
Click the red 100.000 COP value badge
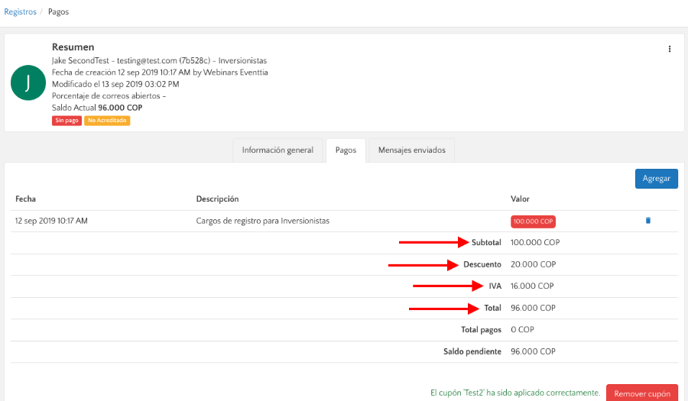point(533,221)
